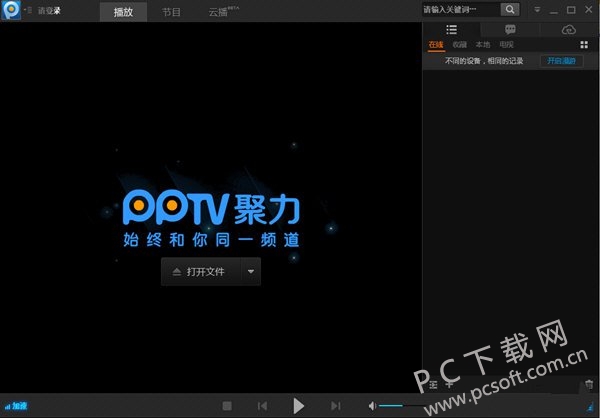
Task: Skip to the next video
Action: (x=336, y=406)
